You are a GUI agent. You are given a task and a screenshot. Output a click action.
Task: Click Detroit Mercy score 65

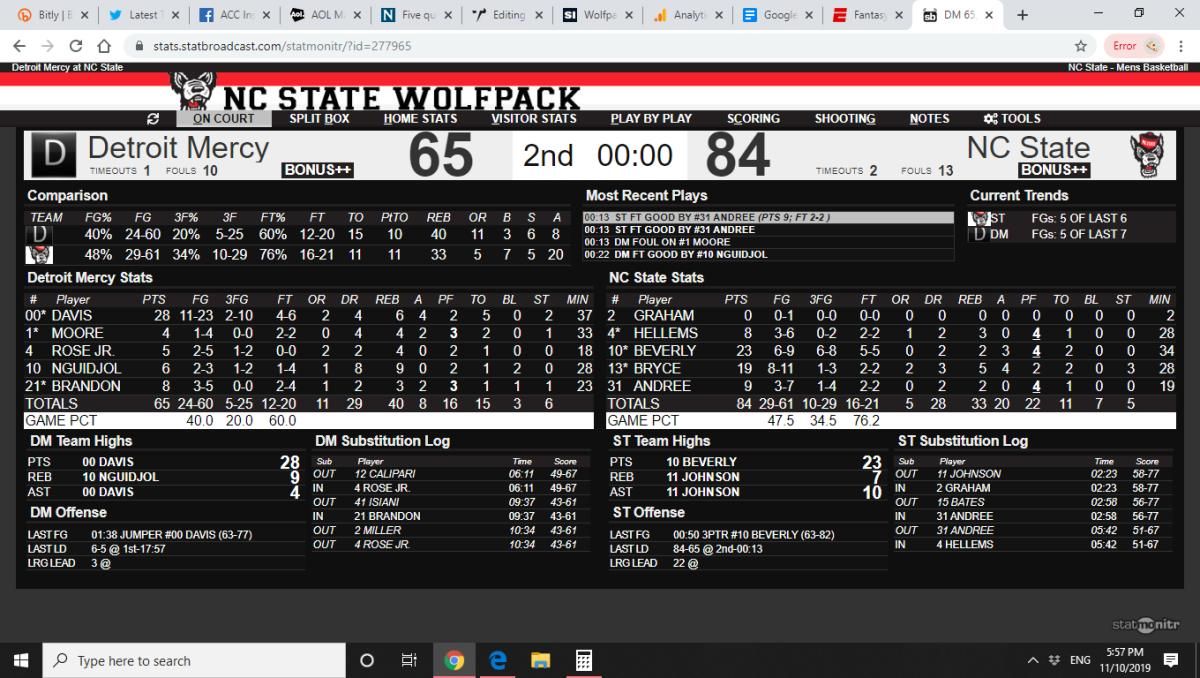pos(442,155)
